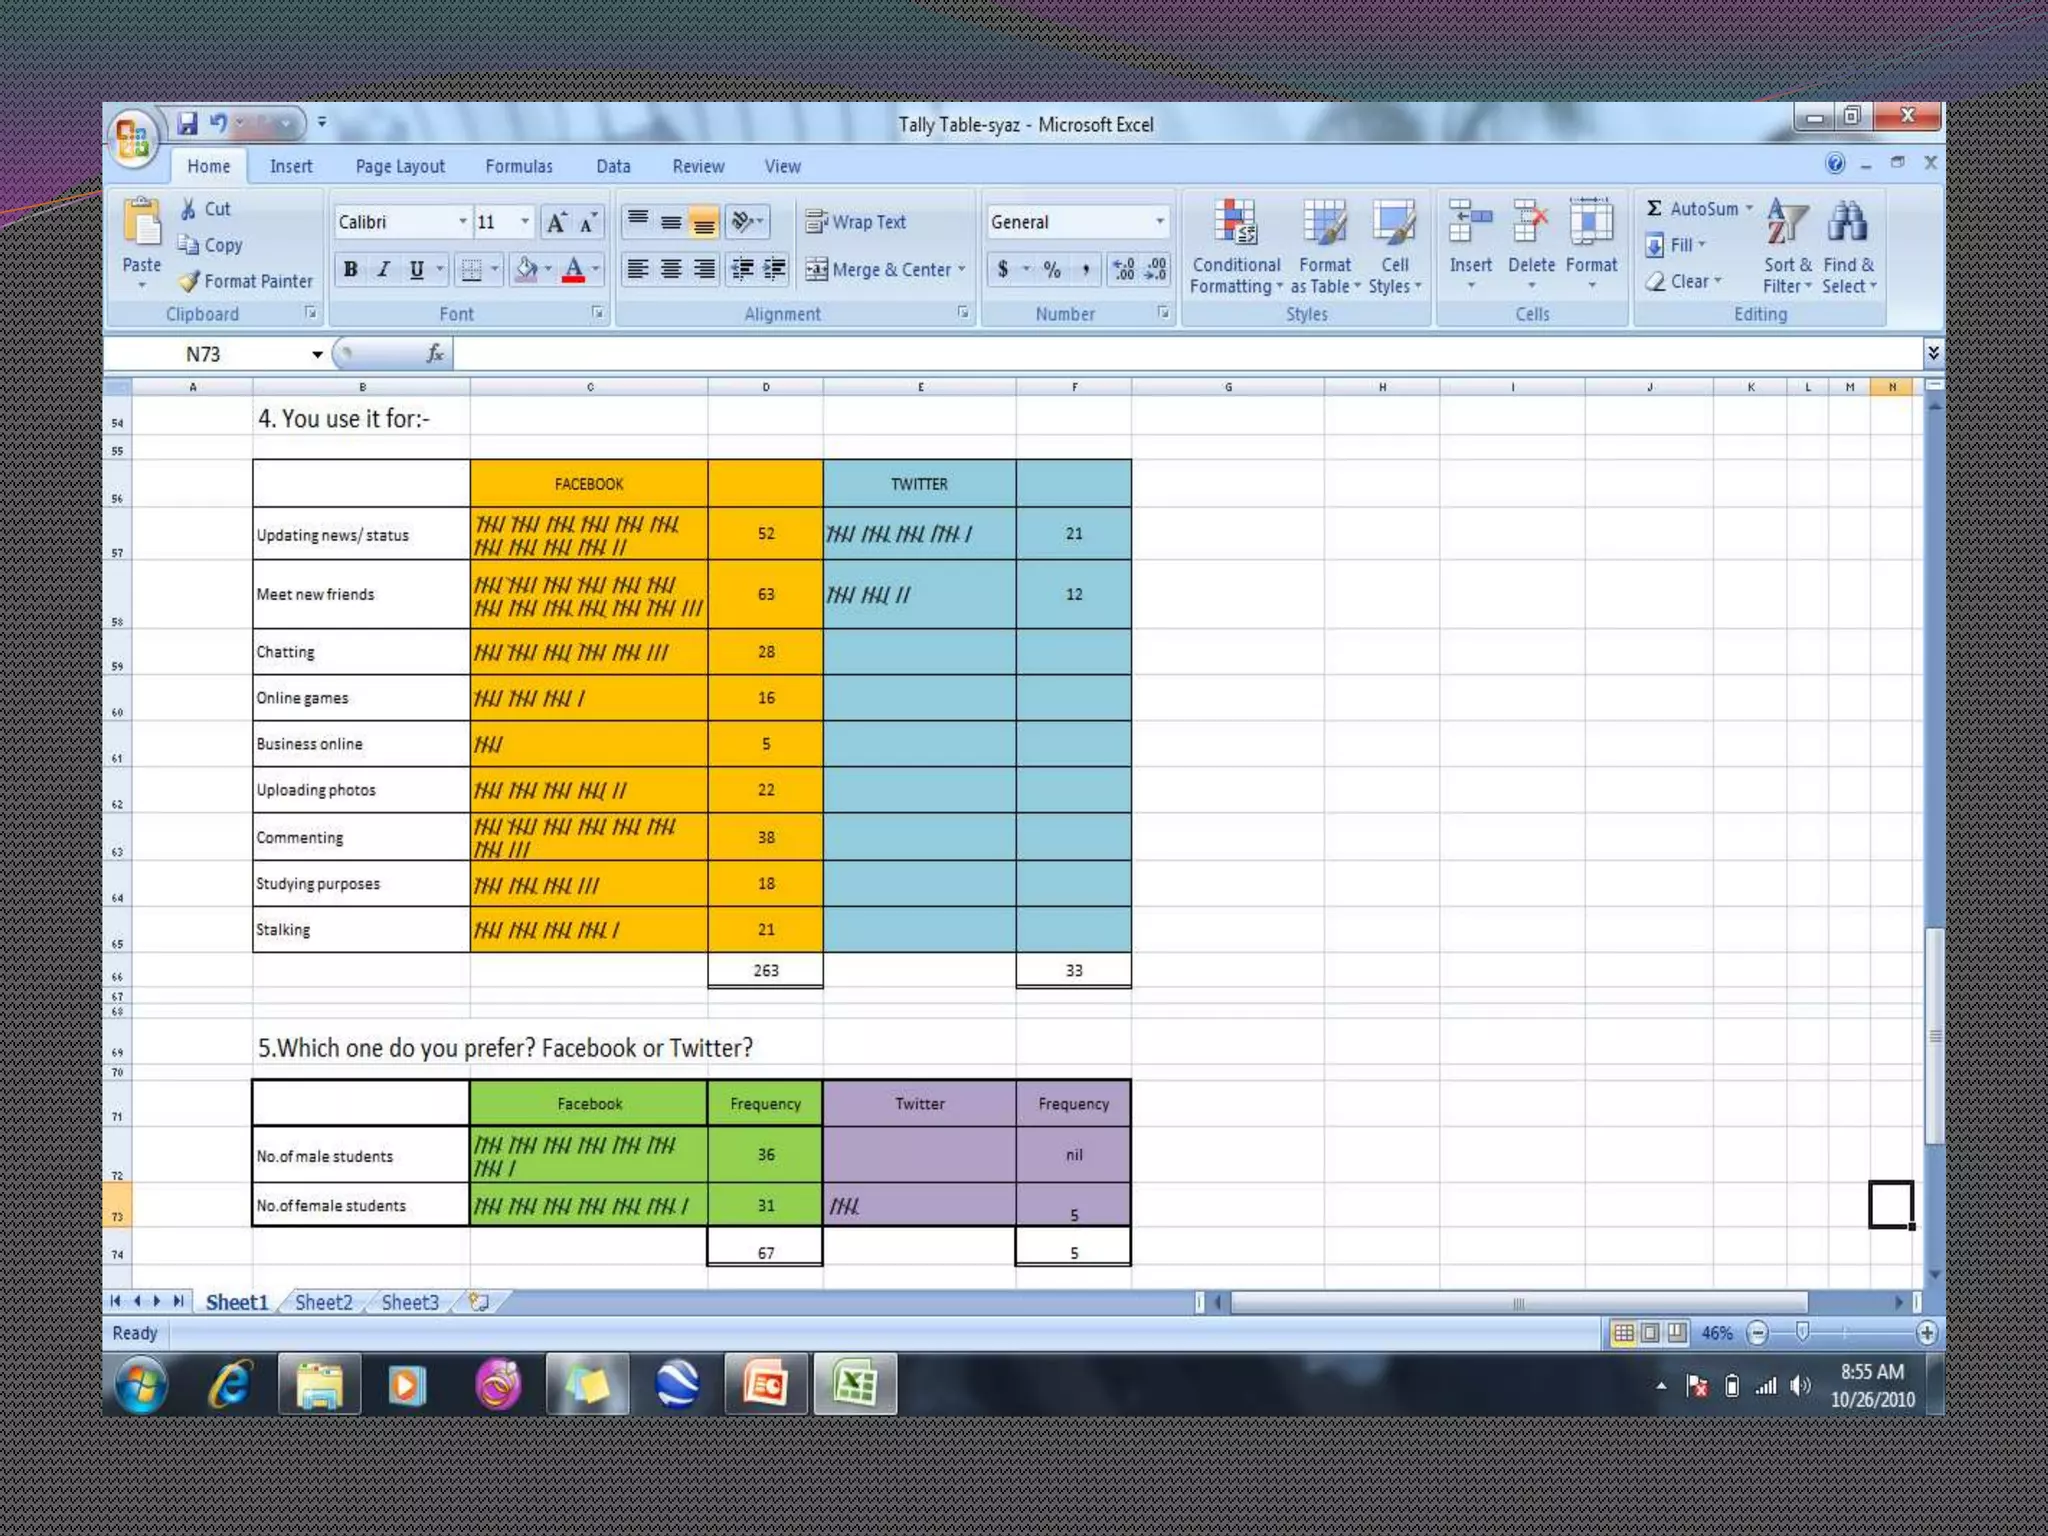The width and height of the screenshot is (2048, 1536).
Task: Click the Conditional Formatting icon
Action: [1236, 223]
